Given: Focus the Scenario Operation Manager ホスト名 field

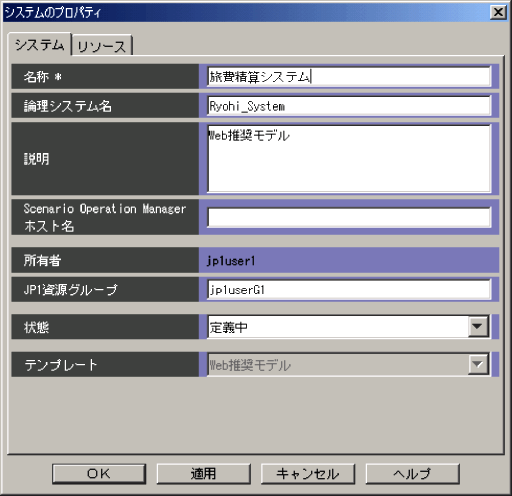Looking at the screenshot, I should point(349,217).
